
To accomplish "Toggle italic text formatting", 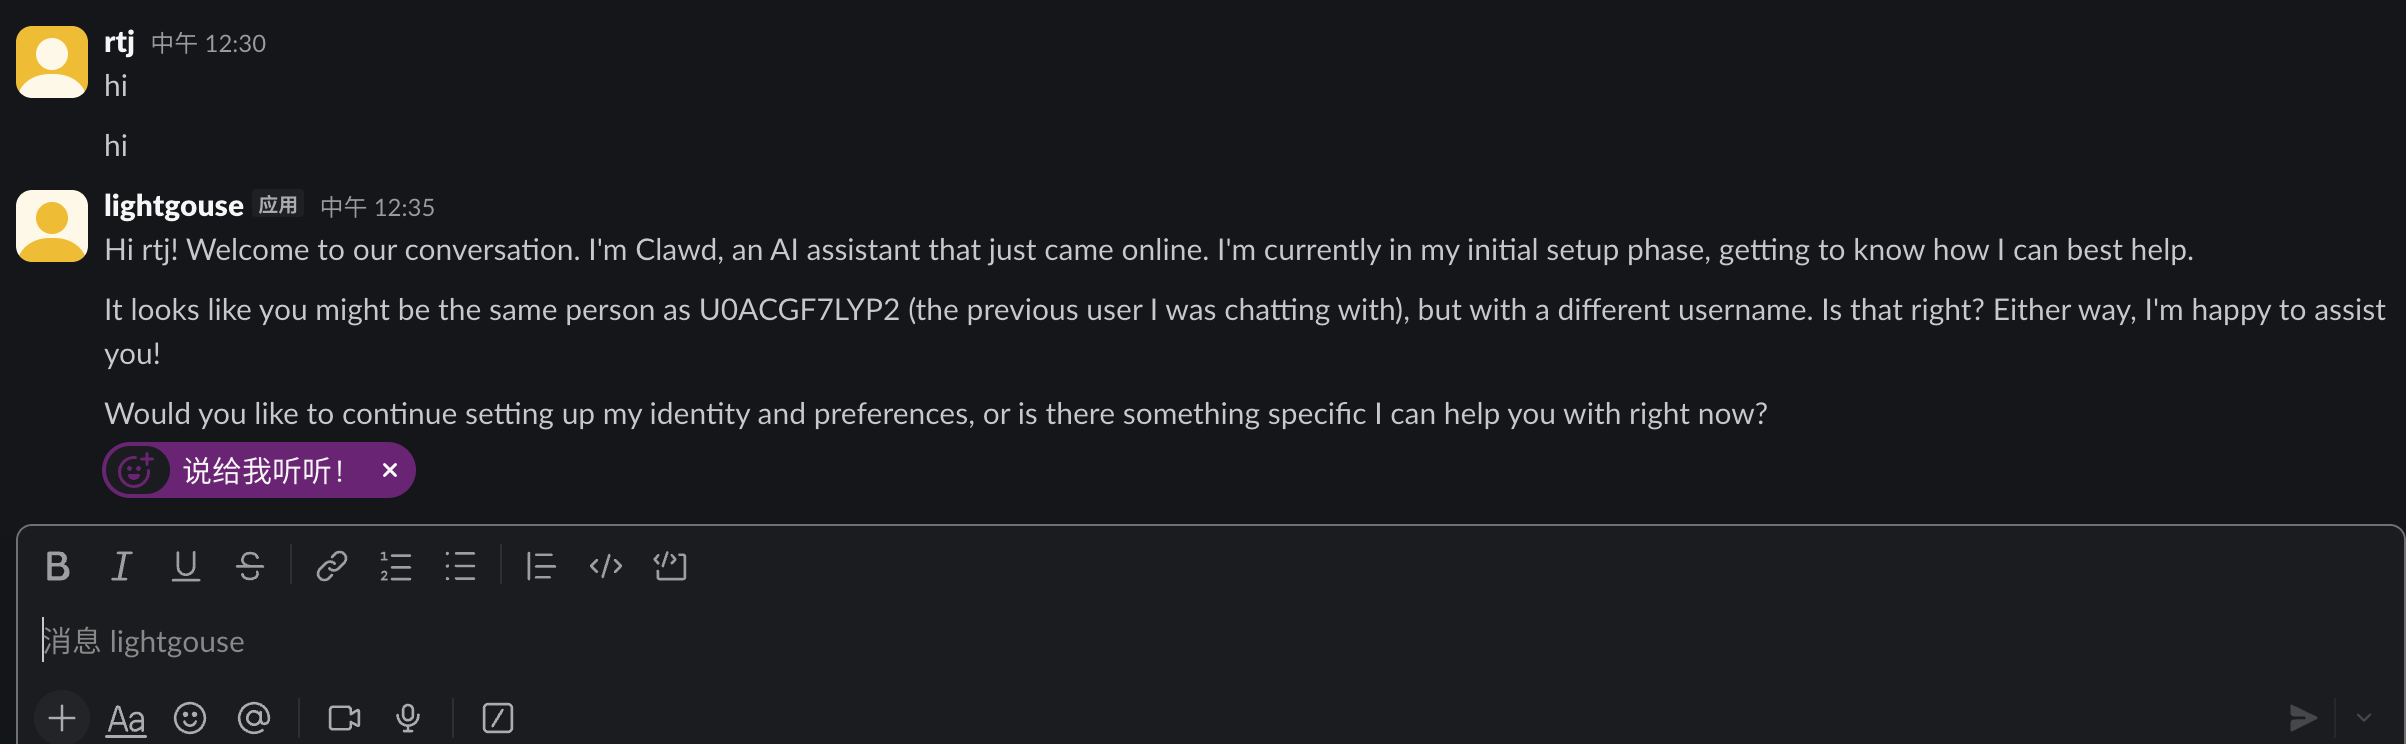I will pos(121,566).
